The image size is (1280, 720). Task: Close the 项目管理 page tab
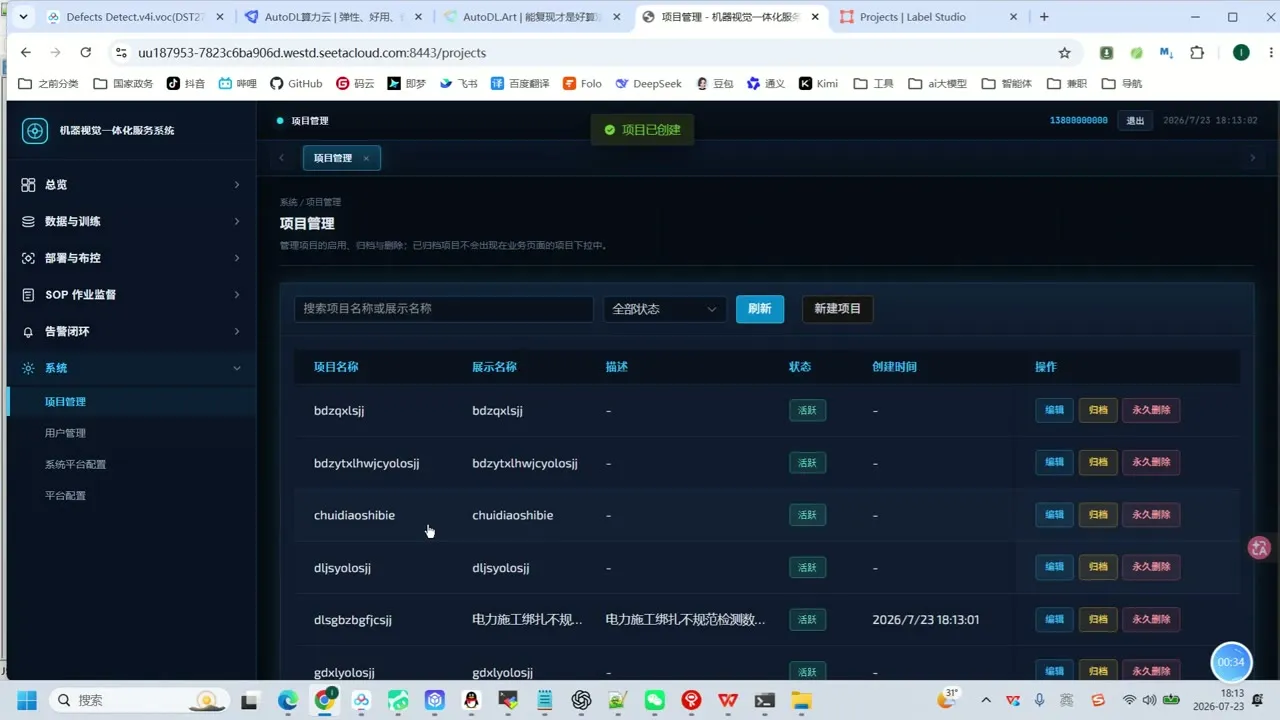366,158
